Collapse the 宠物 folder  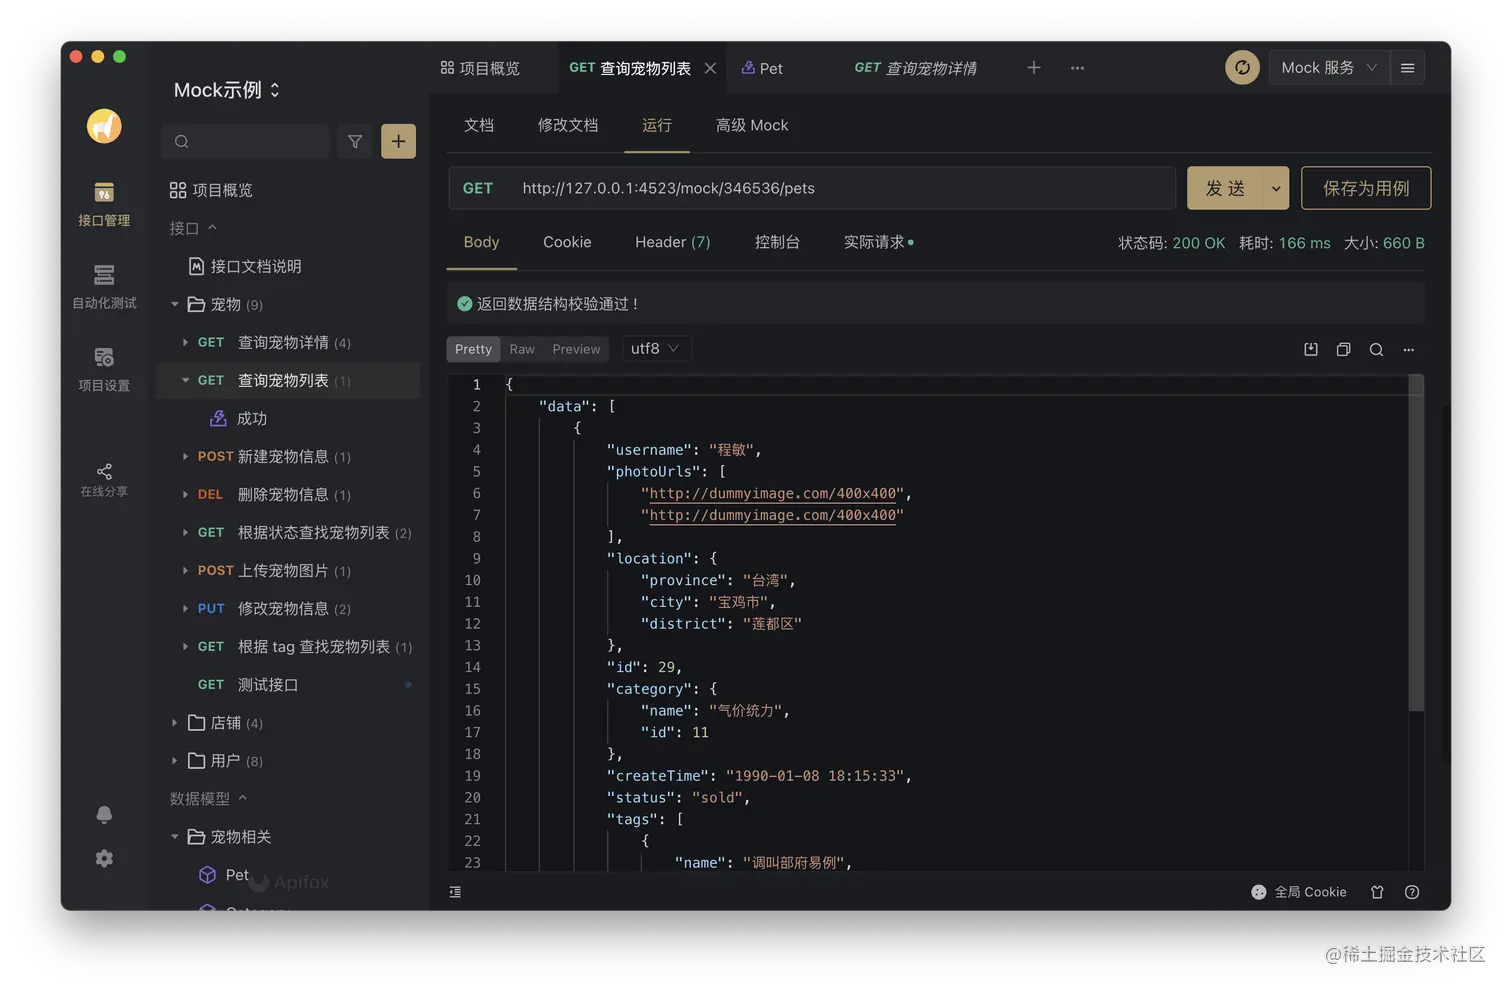175,304
